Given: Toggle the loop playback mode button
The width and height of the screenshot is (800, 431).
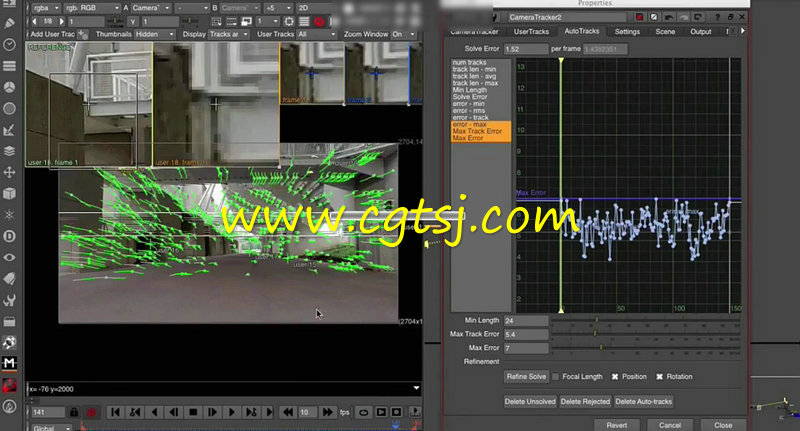Looking at the screenshot, I should click(363, 412).
